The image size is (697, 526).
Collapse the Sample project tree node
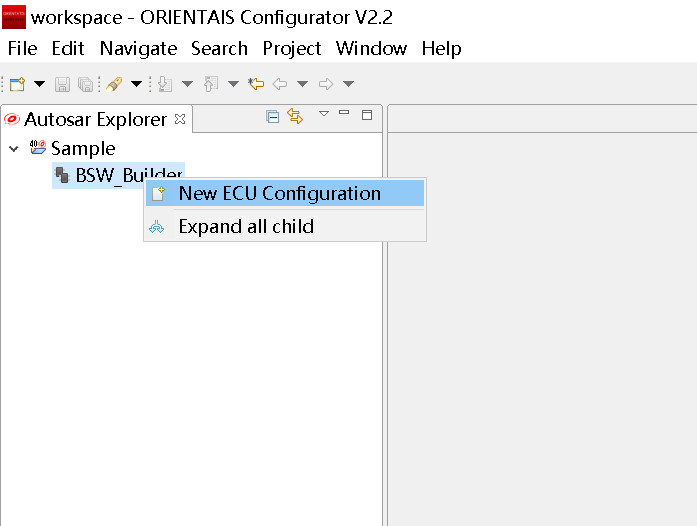14,149
